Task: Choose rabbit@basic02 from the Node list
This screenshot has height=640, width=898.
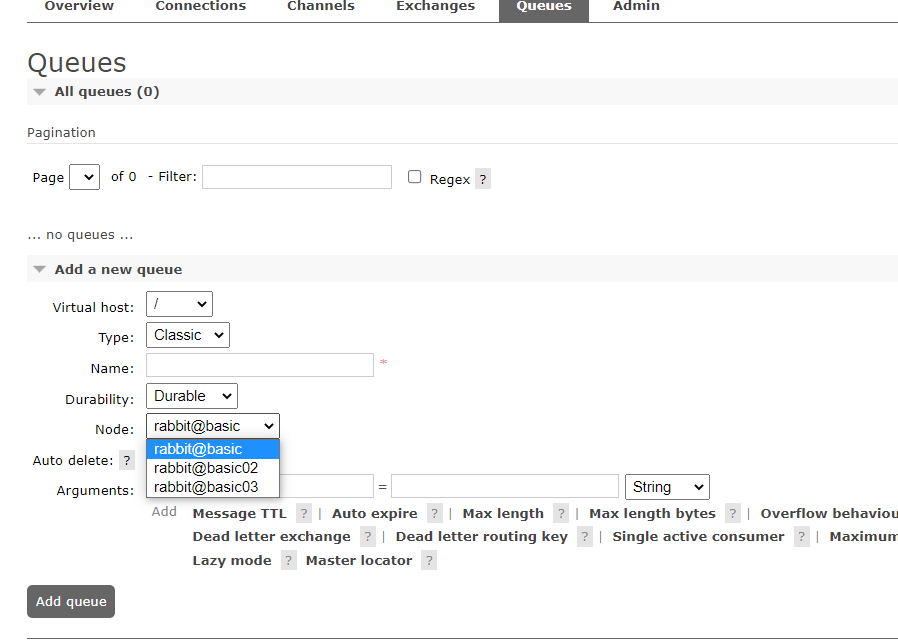Action: click(x=213, y=468)
